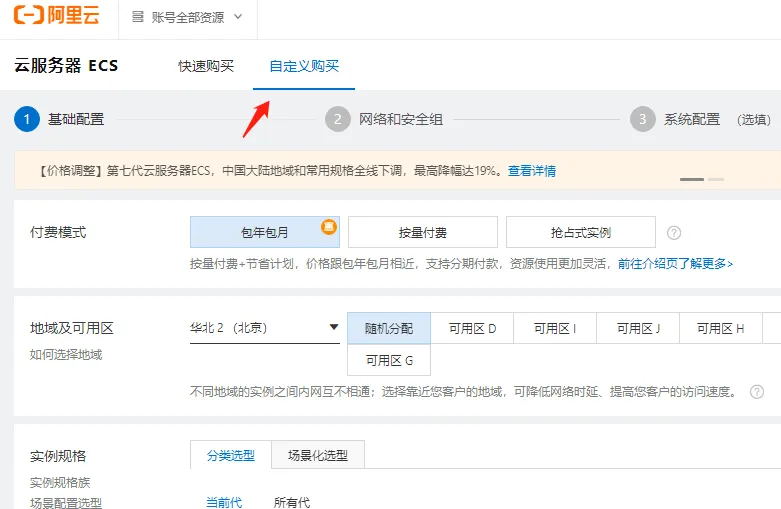The height and width of the screenshot is (509, 781).
Task: Select 随机分配 zone option
Action: click(x=389, y=328)
